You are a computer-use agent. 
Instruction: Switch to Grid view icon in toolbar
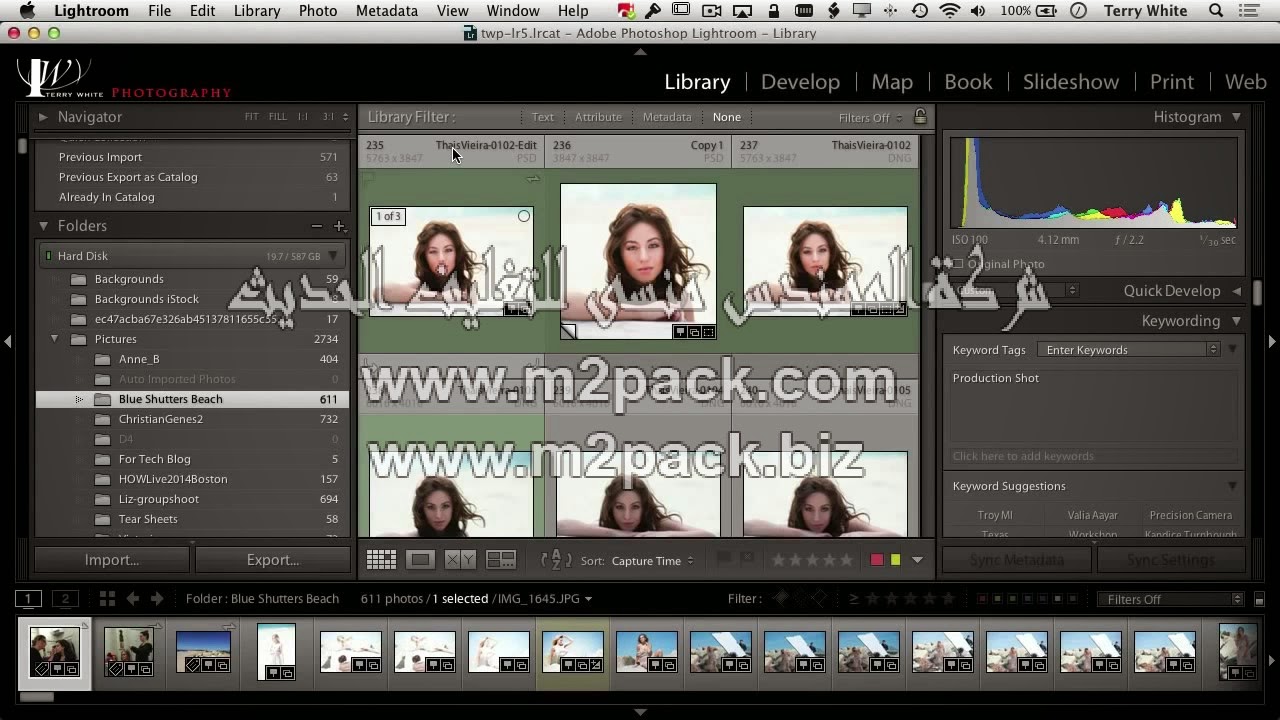point(381,560)
